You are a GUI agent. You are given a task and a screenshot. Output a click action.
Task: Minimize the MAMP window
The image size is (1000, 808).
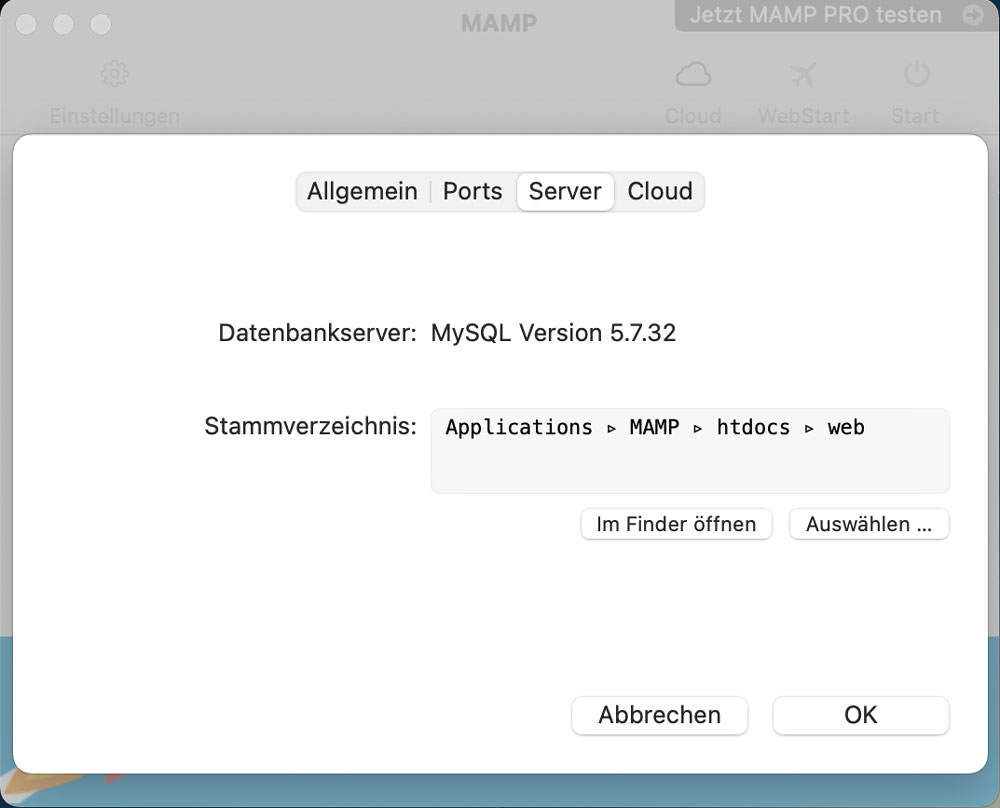[63, 24]
